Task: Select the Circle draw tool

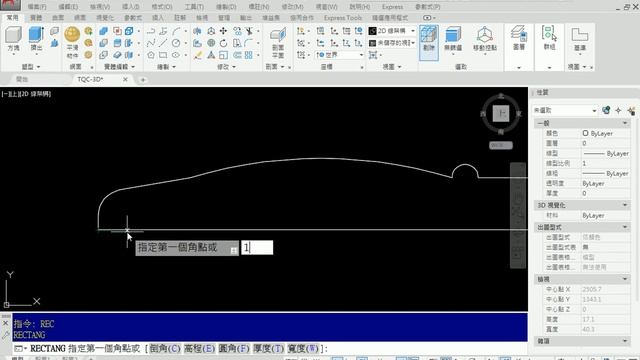Action: tap(176, 43)
